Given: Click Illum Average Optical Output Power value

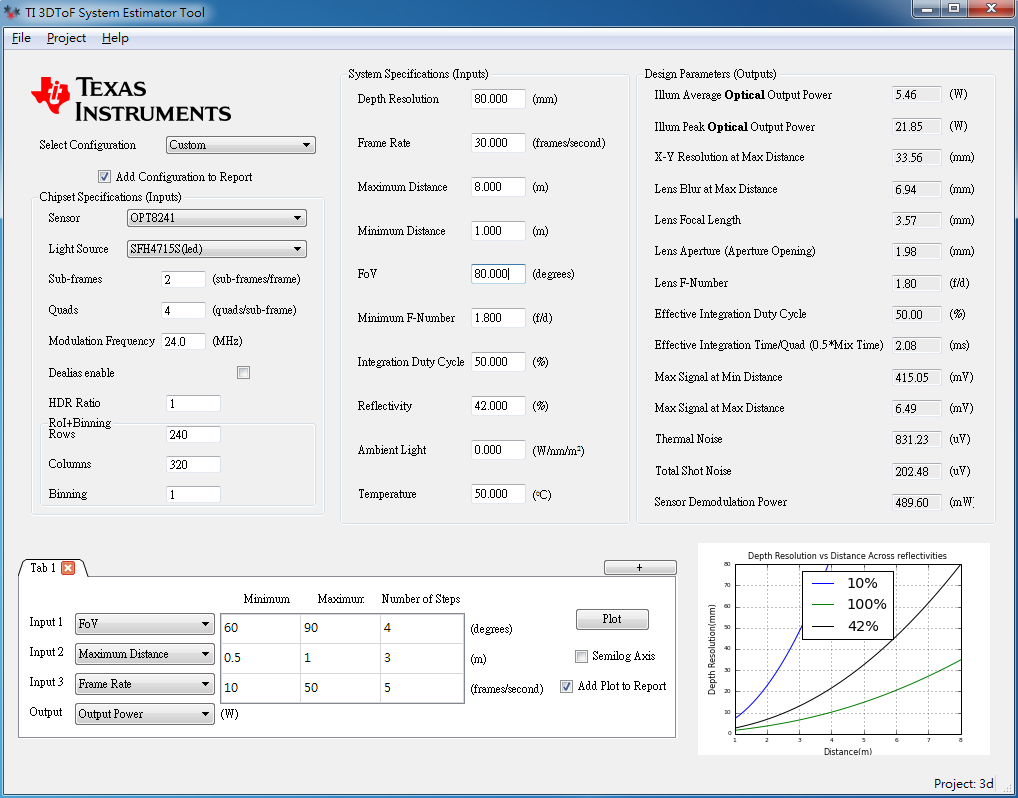Looking at the screenshot, I should click(917, 95).
